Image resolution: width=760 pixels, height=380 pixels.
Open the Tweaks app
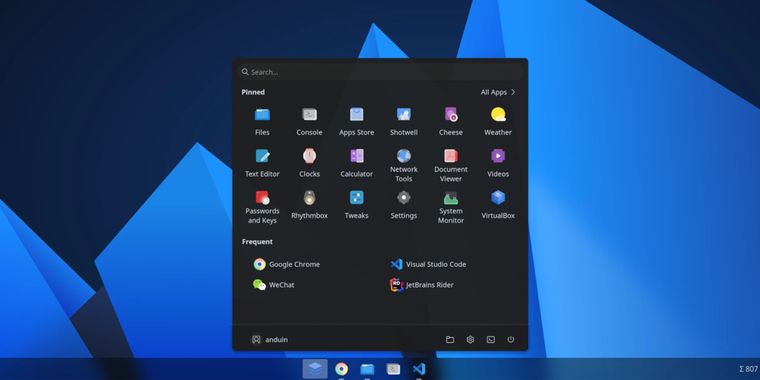tap(356, 205)
